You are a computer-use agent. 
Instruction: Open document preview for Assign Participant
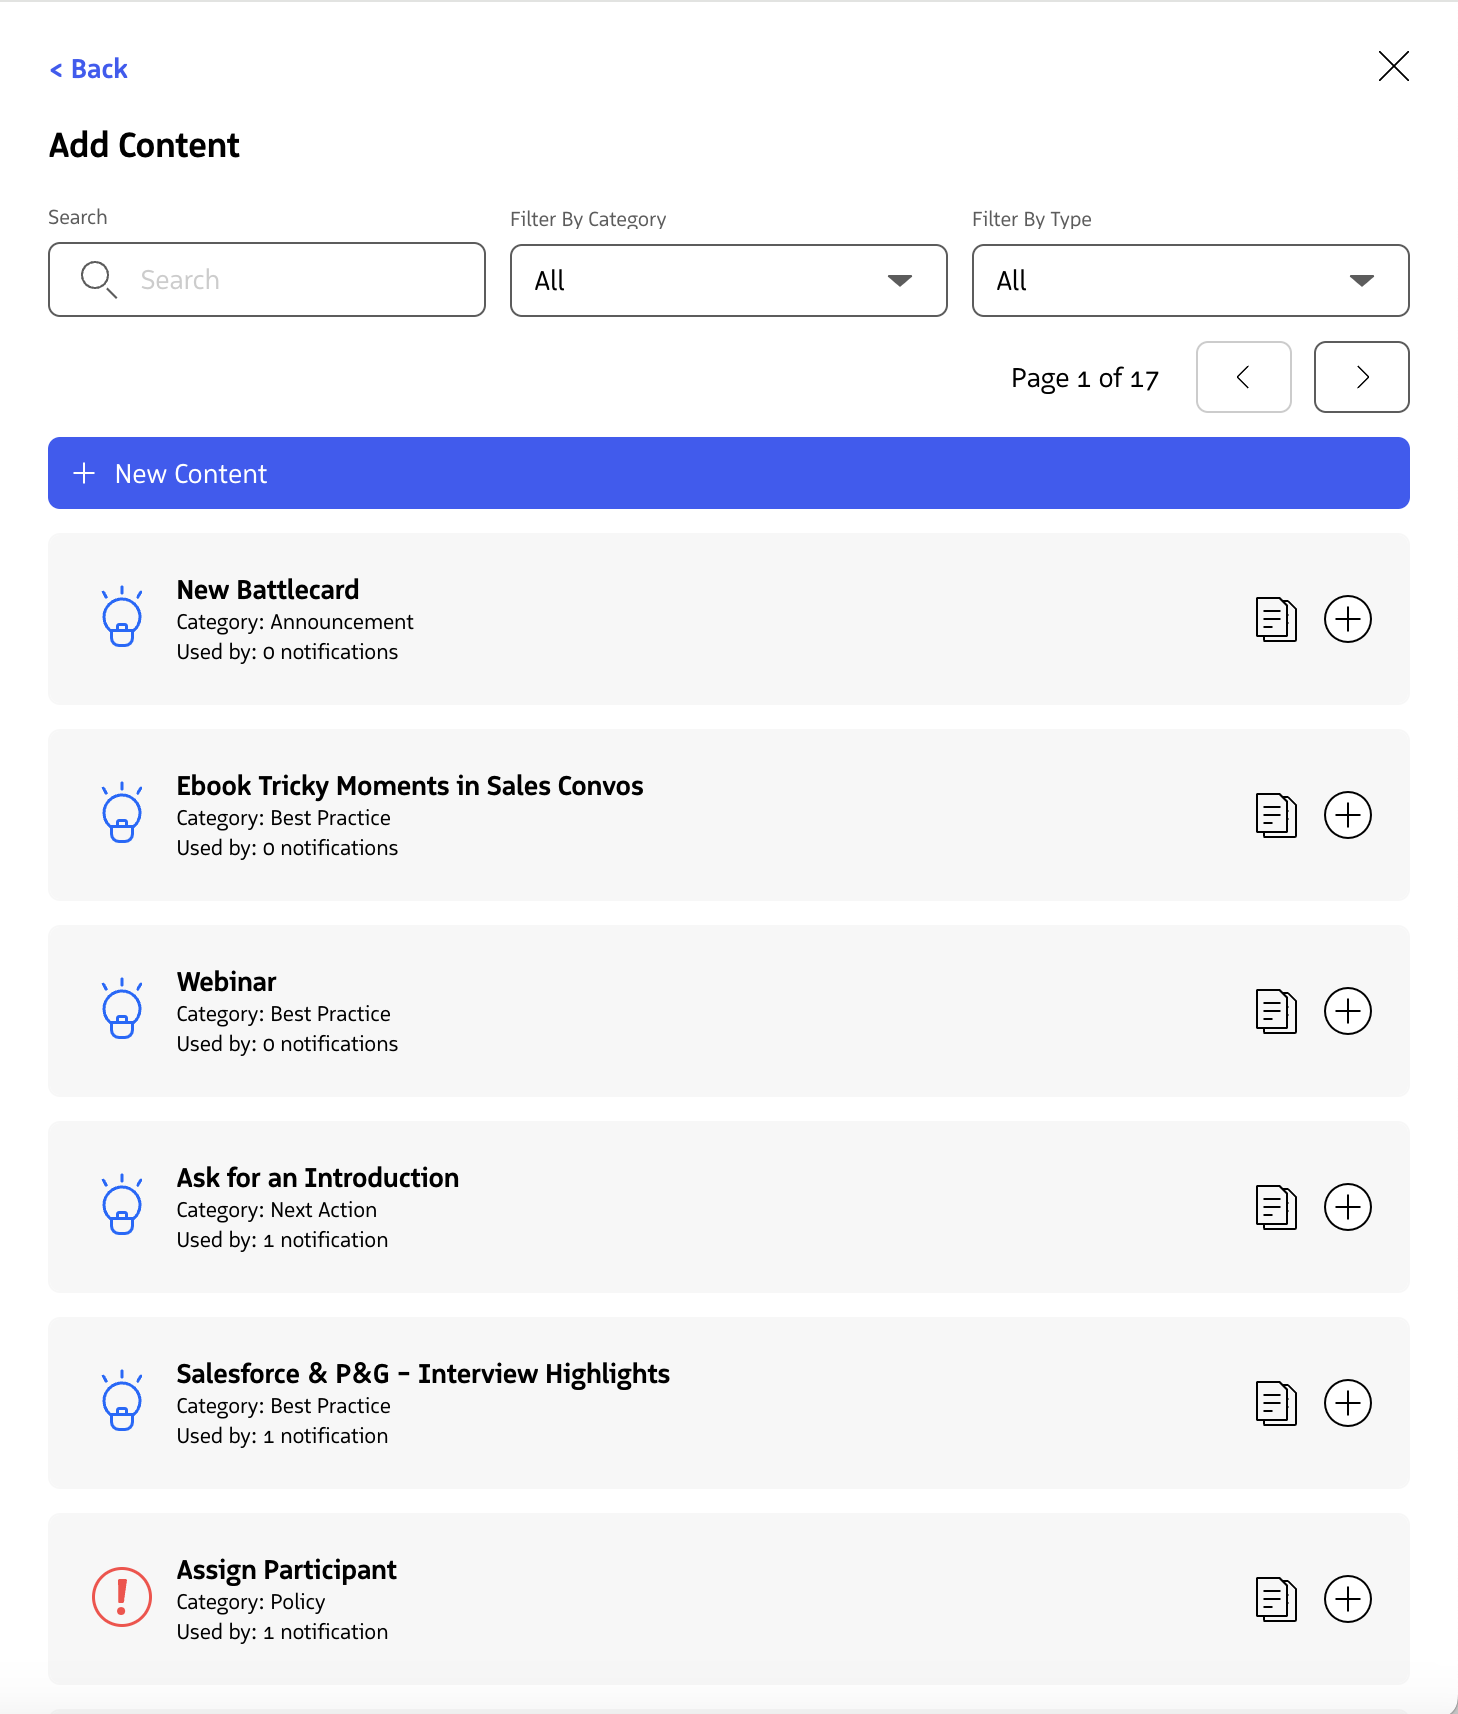(x=1276, y=1599)
